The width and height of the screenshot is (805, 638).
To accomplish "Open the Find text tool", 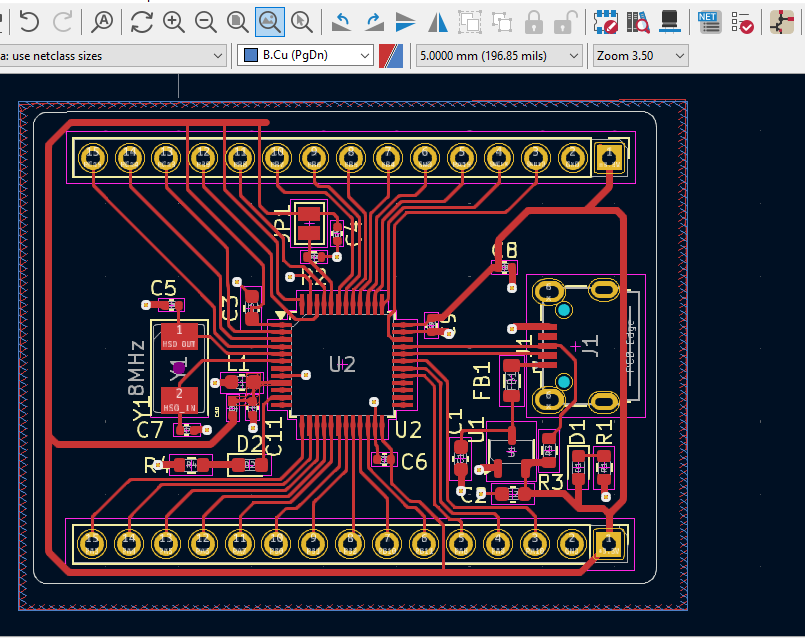I will pyautogui.click(x=102, y=20).
